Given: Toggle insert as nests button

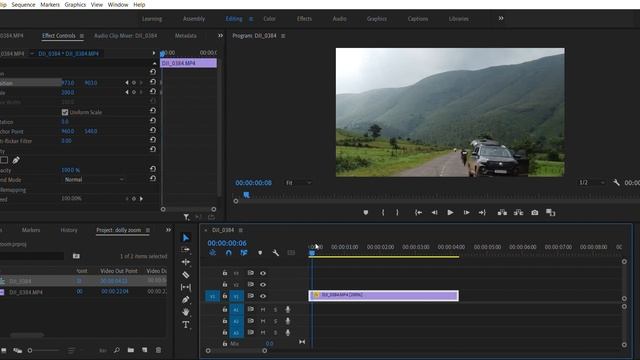Looking at the screenshot, I should 213,253.
